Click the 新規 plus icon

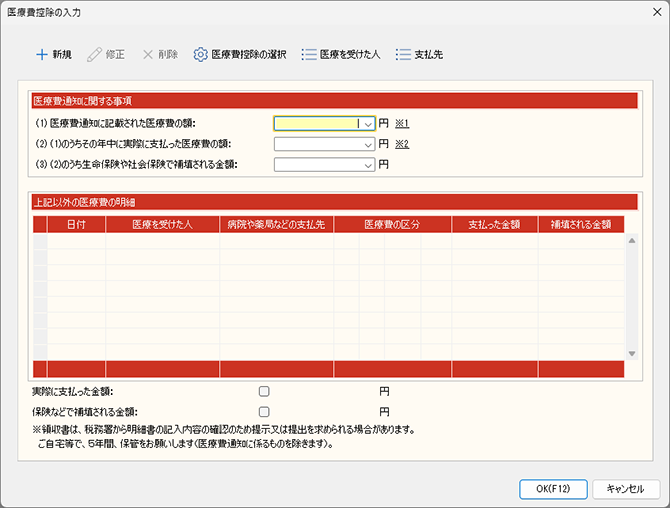41,54
